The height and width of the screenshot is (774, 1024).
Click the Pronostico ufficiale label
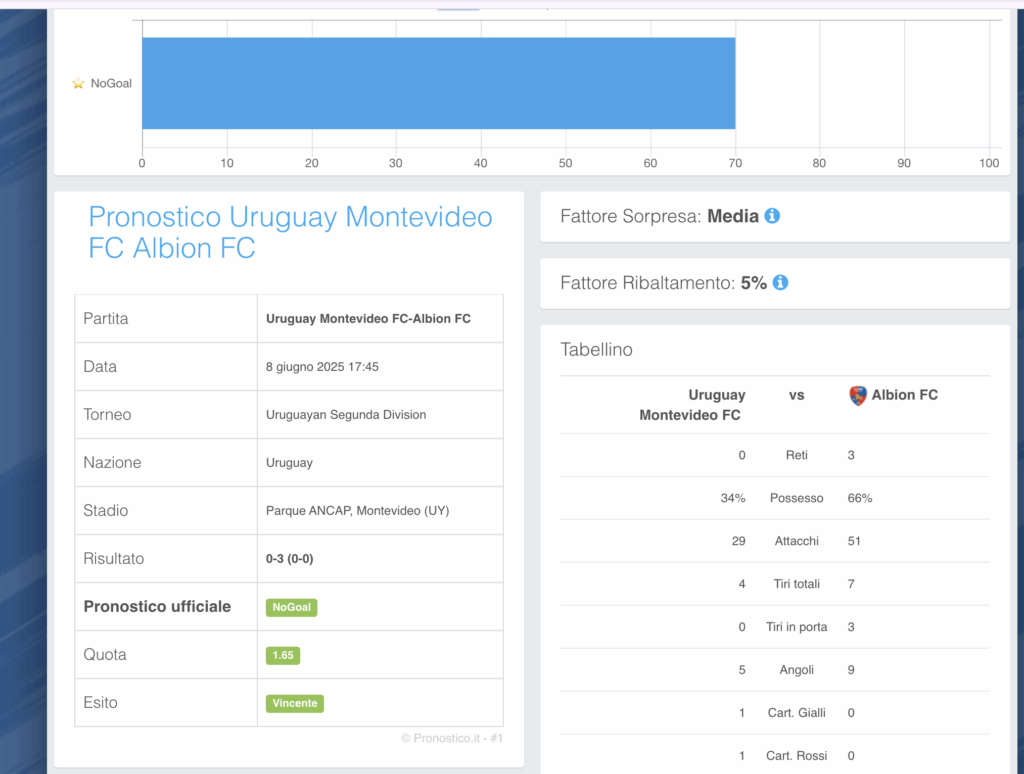157,606
